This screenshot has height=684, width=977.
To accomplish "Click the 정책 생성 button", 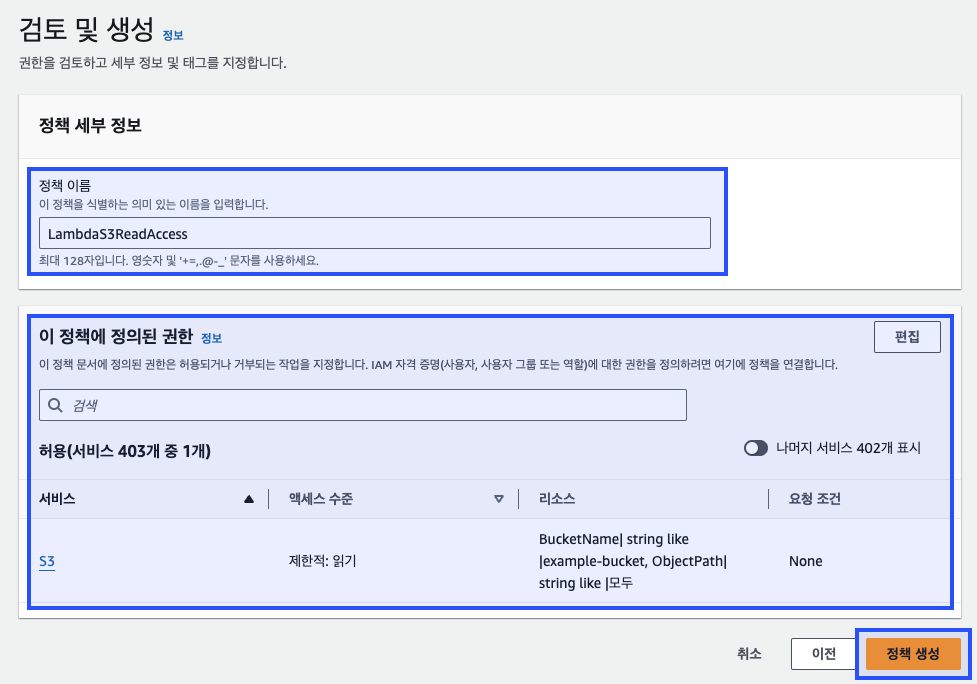I will point(913,653).
